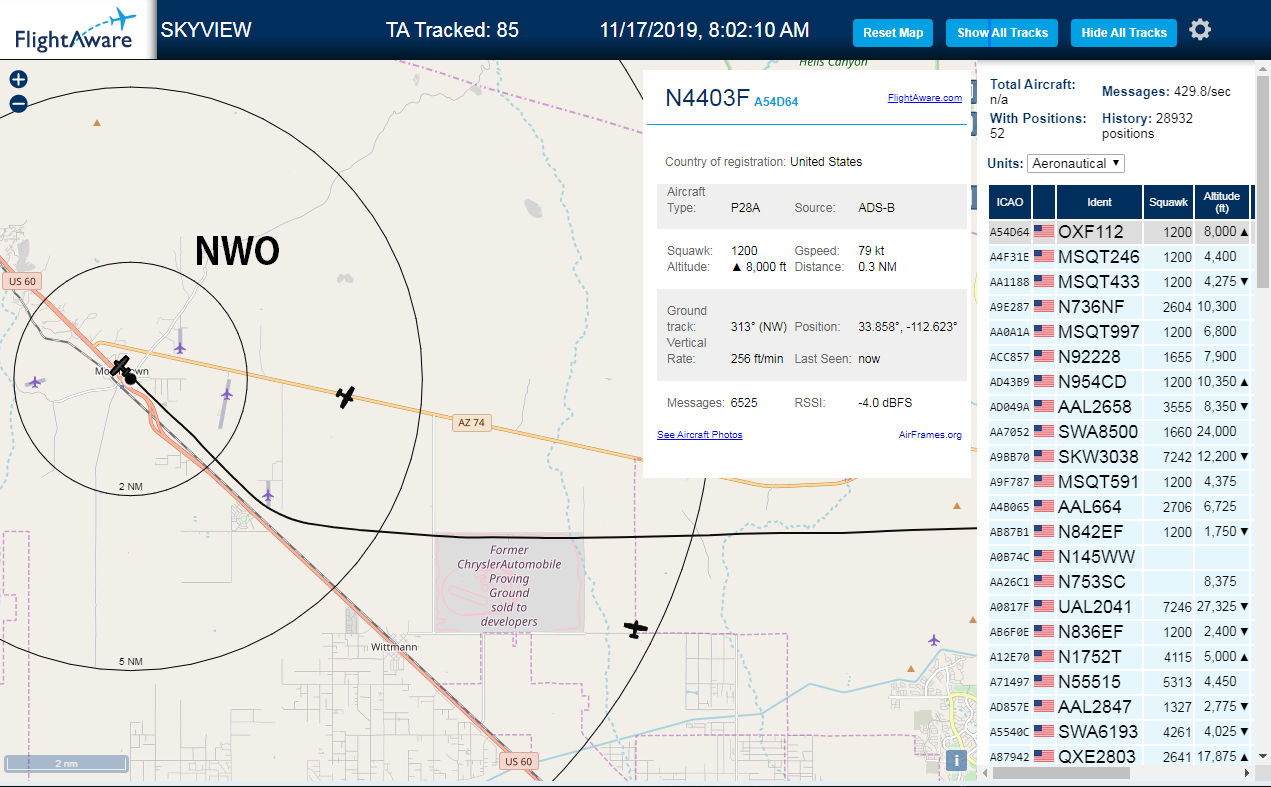1271x787 pixels.
Task: Click the blue info icon on map
Action: (956, 761)
